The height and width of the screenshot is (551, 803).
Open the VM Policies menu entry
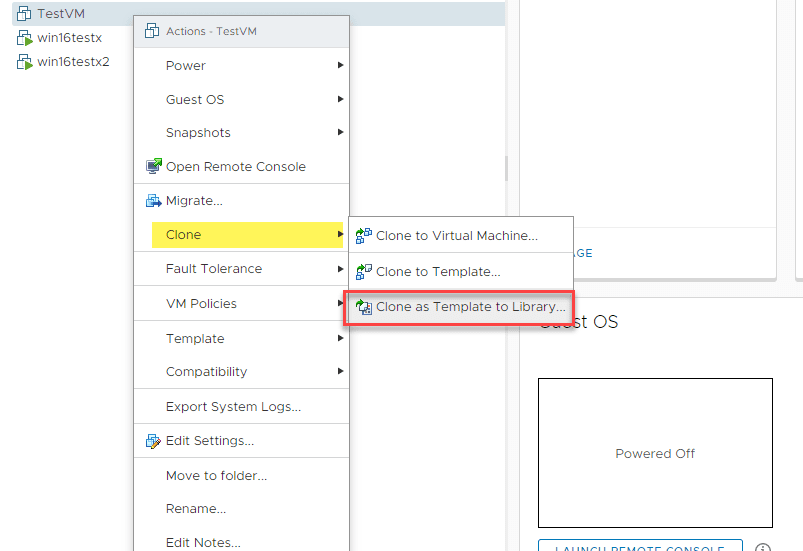[242, 304]
